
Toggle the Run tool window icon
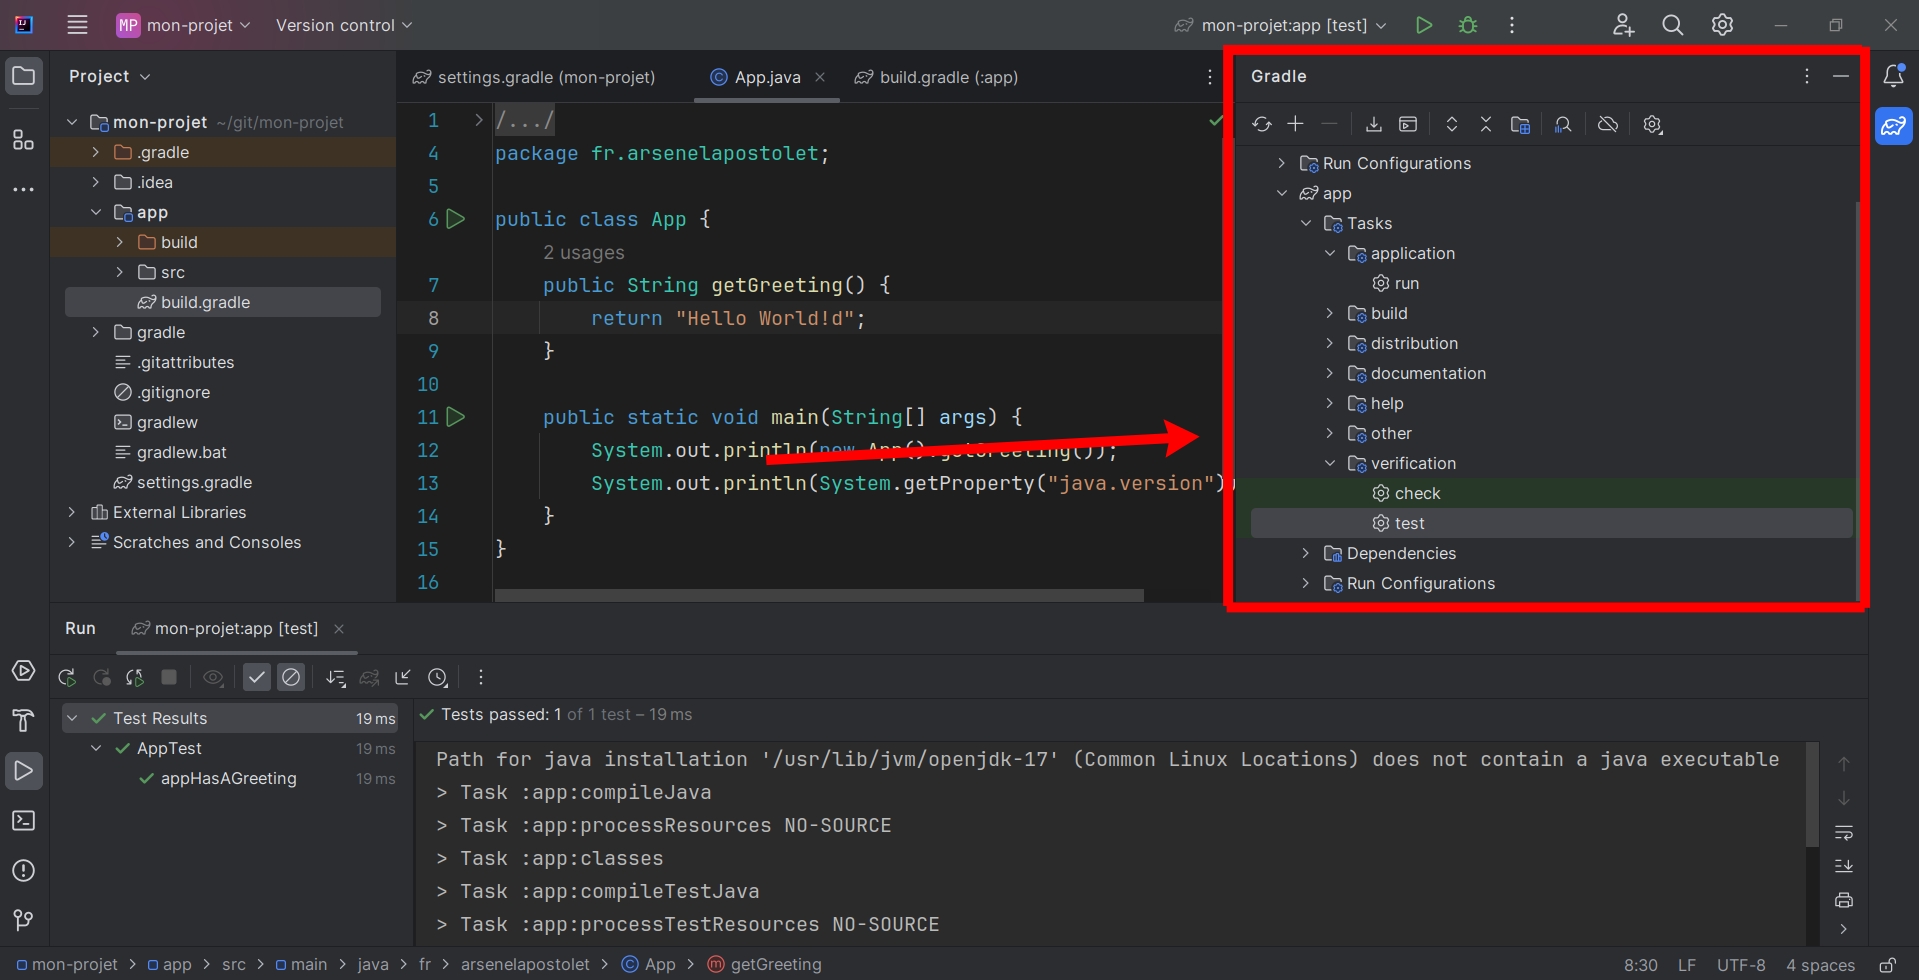click(x=23, y=771)
